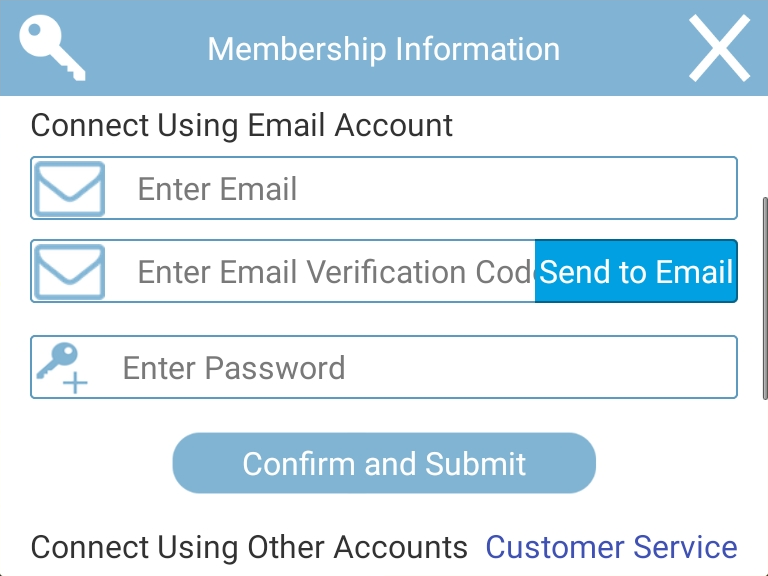Click the Enter Password placeholder text

[x=234, y=368]
